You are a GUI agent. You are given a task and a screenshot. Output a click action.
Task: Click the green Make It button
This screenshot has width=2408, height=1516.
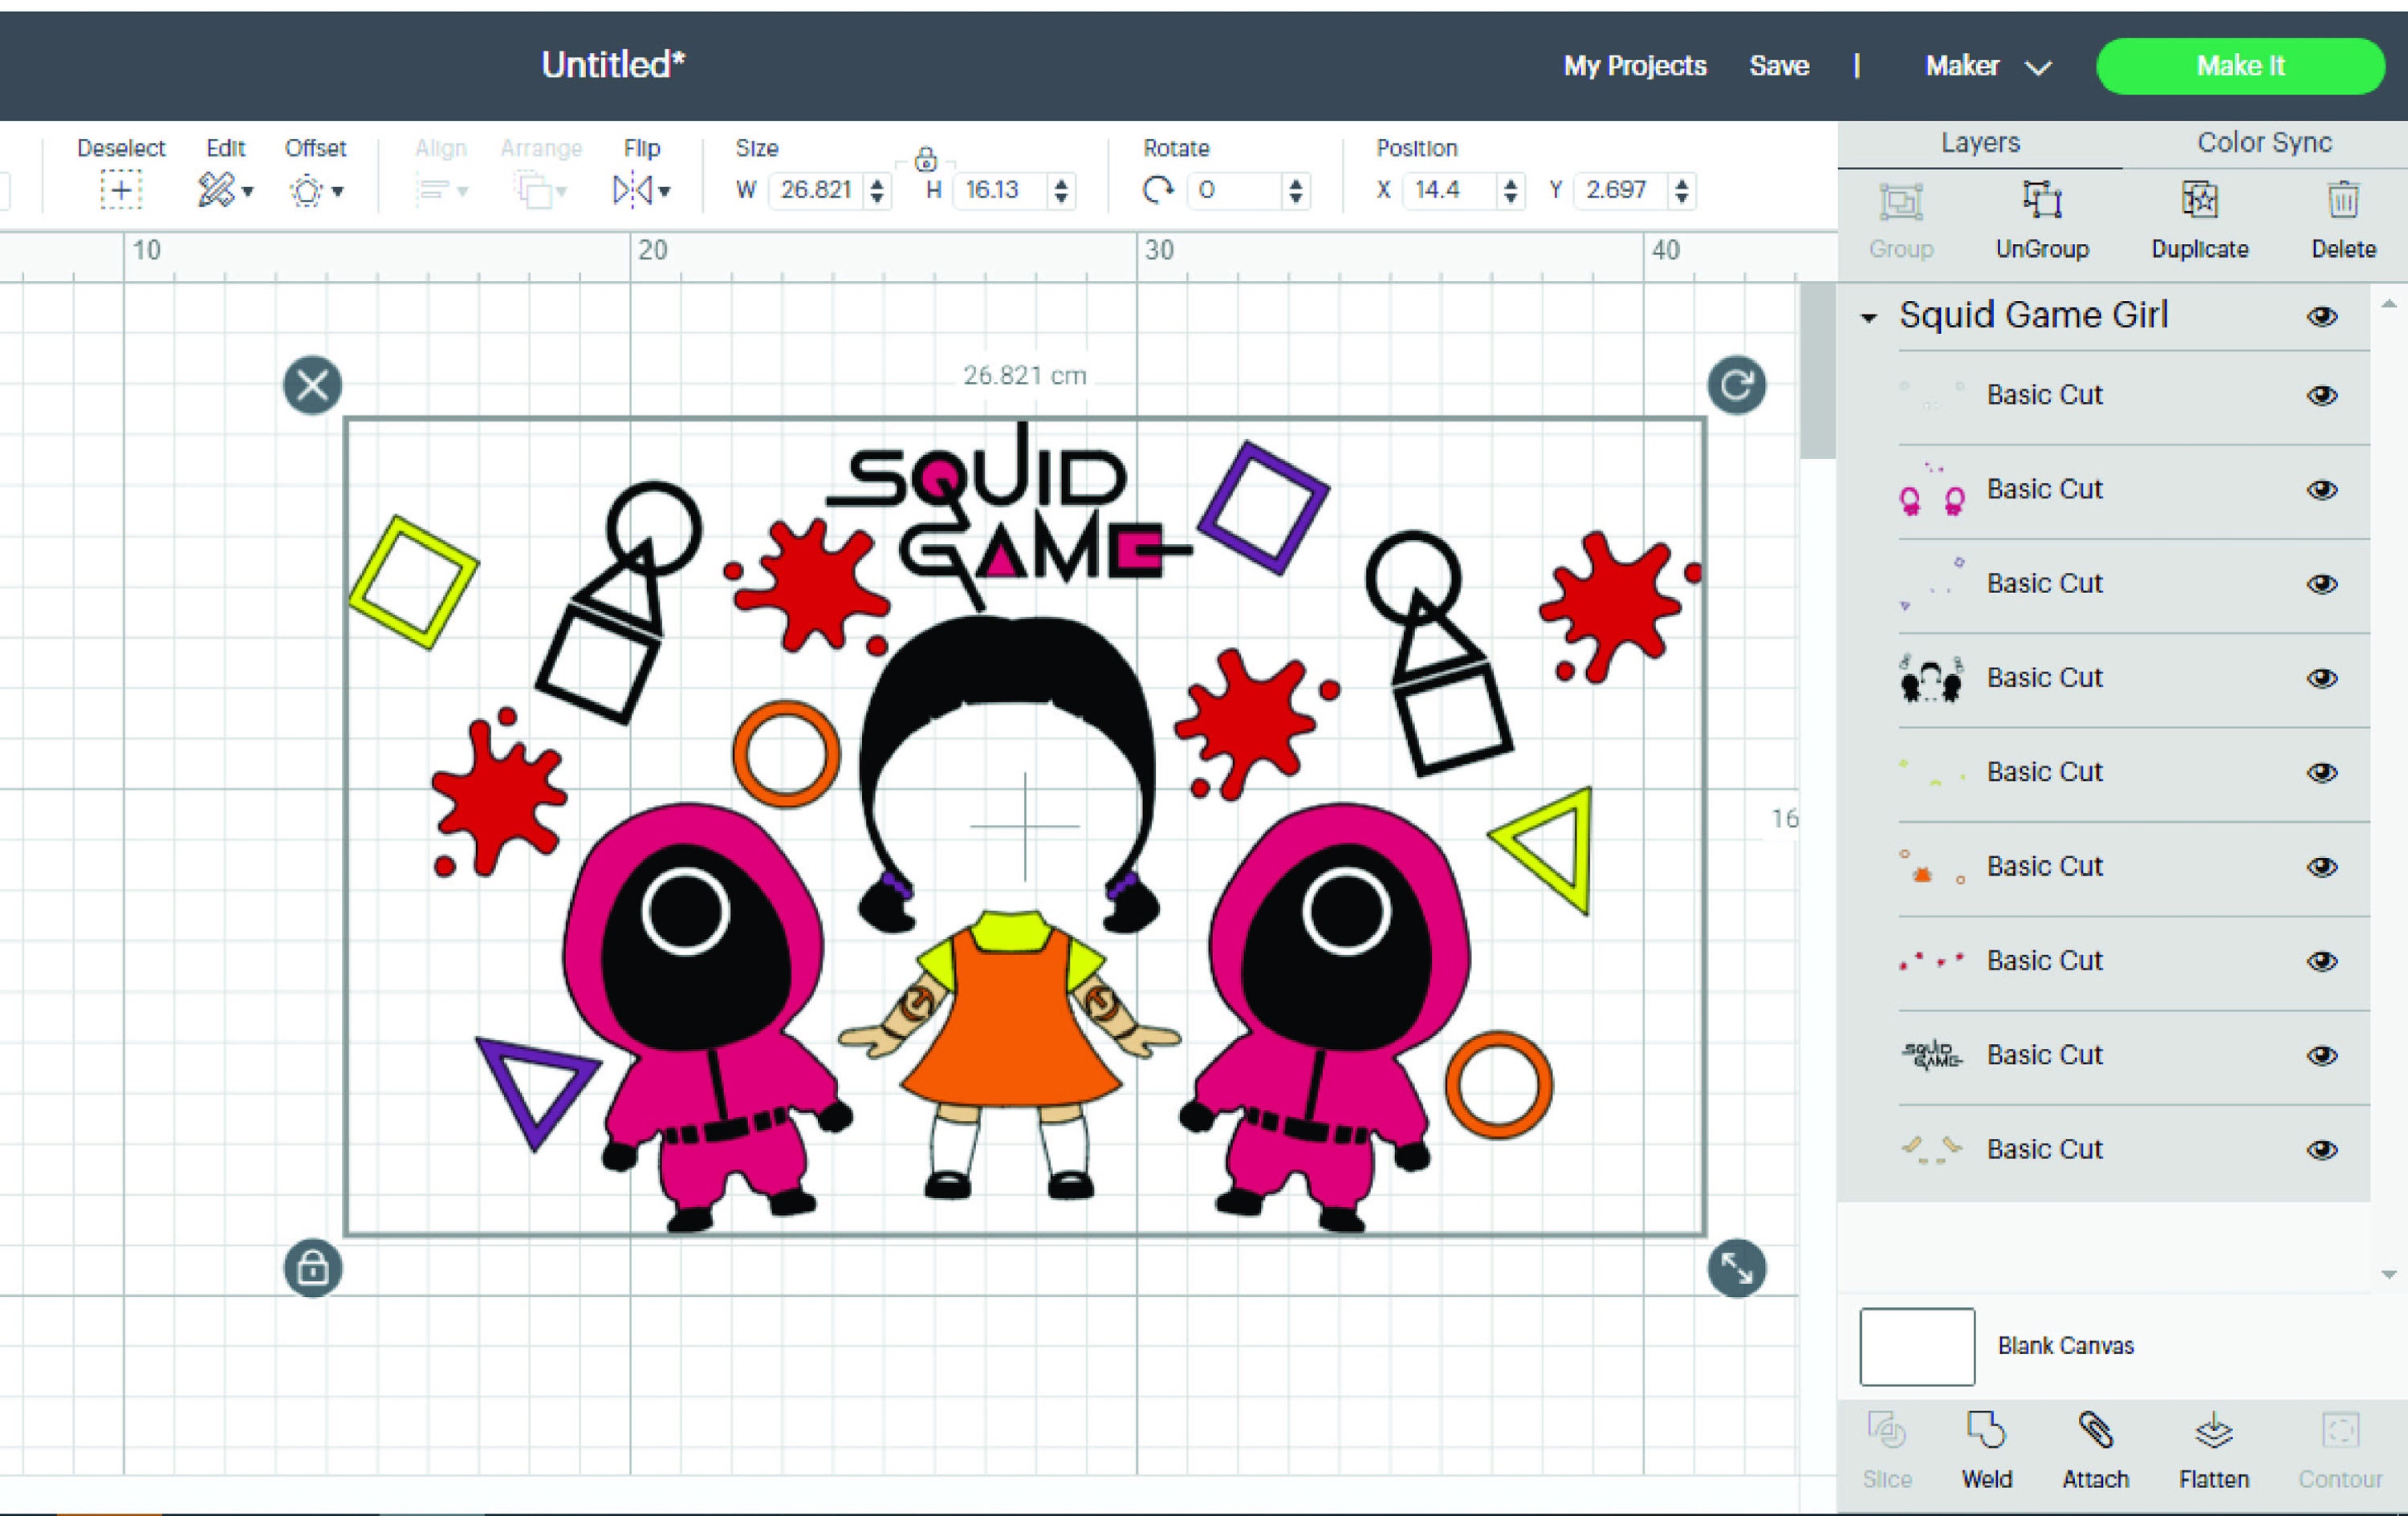tap(2240, 66)
